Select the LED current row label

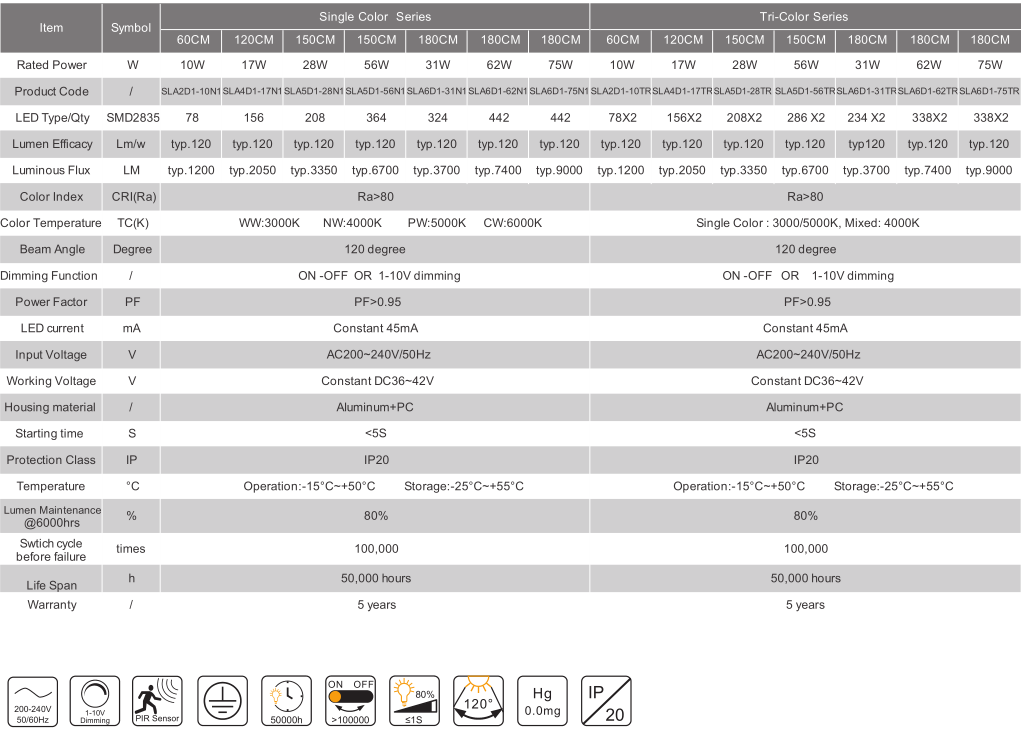[x=52, y=328]
